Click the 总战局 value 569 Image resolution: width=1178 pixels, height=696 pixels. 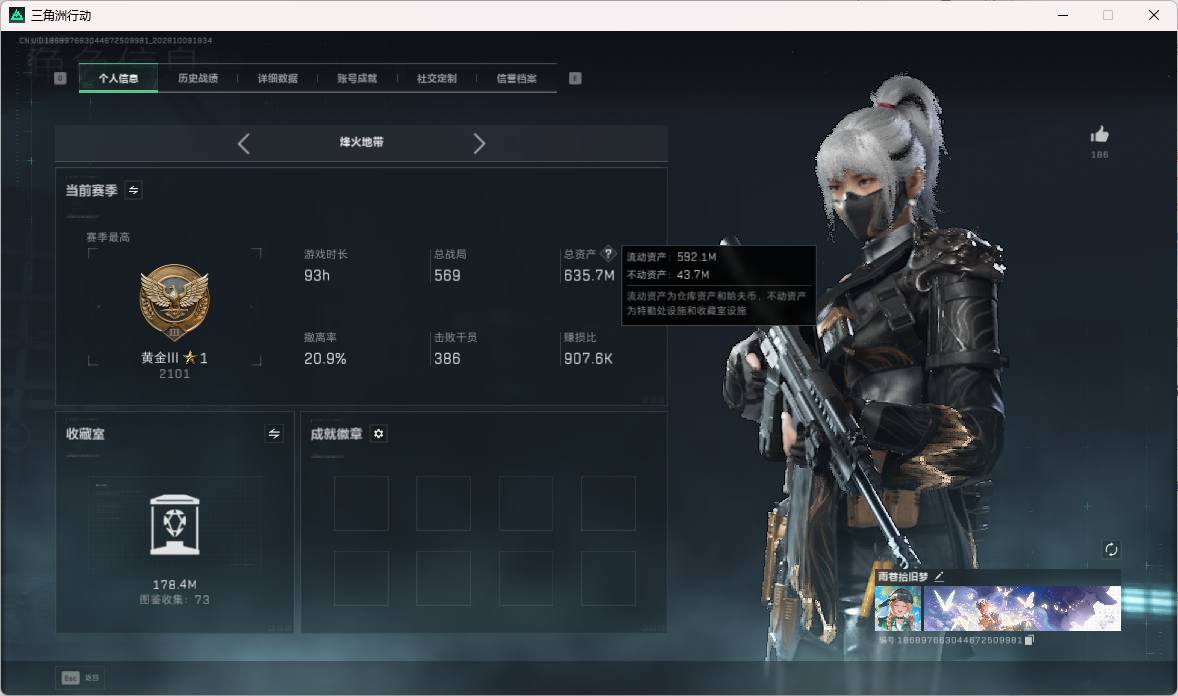click(447, 276)
